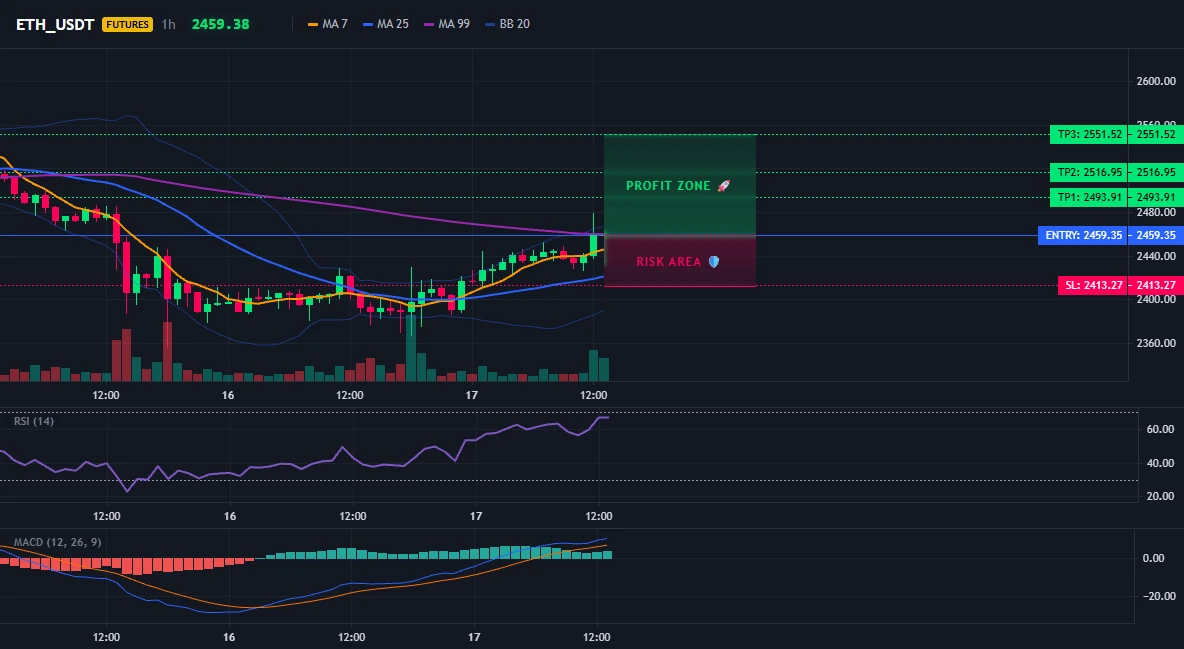
Task: Click the 2440.00 price axis label
Action: pyautogui.click(x=1156, y=256)
